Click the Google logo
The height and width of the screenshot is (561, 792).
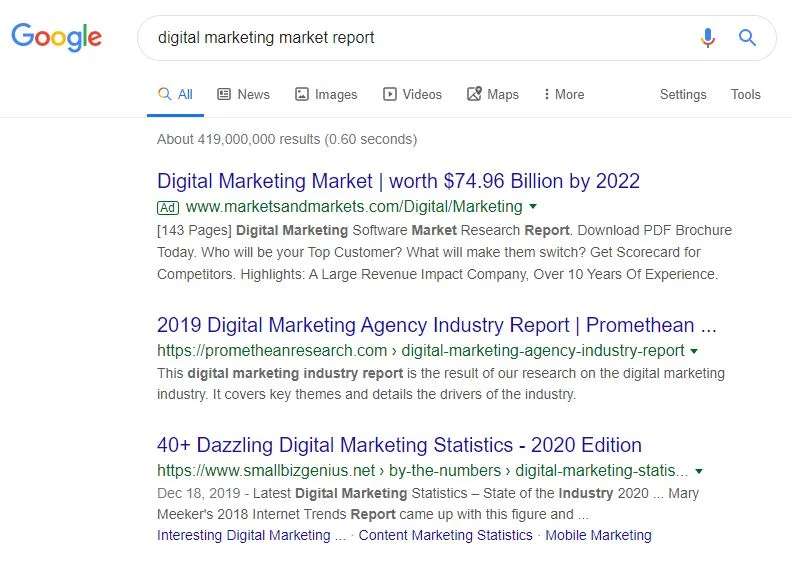tap(57, 37)
